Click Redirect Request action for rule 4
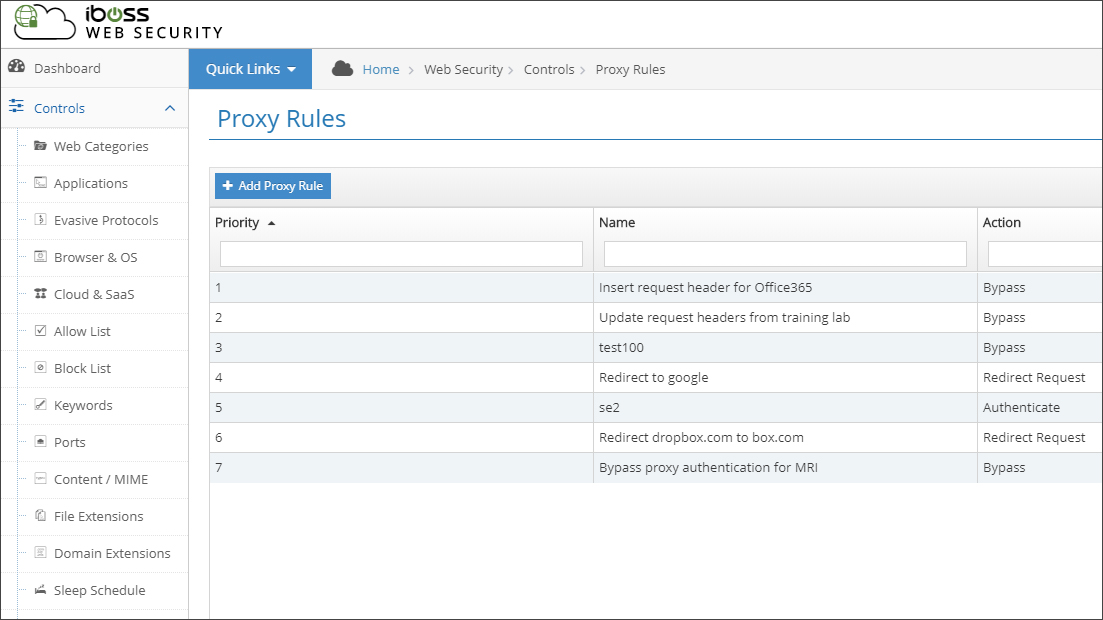The width and height of the screenshot is (1103, 620). tap(1033, 377)
